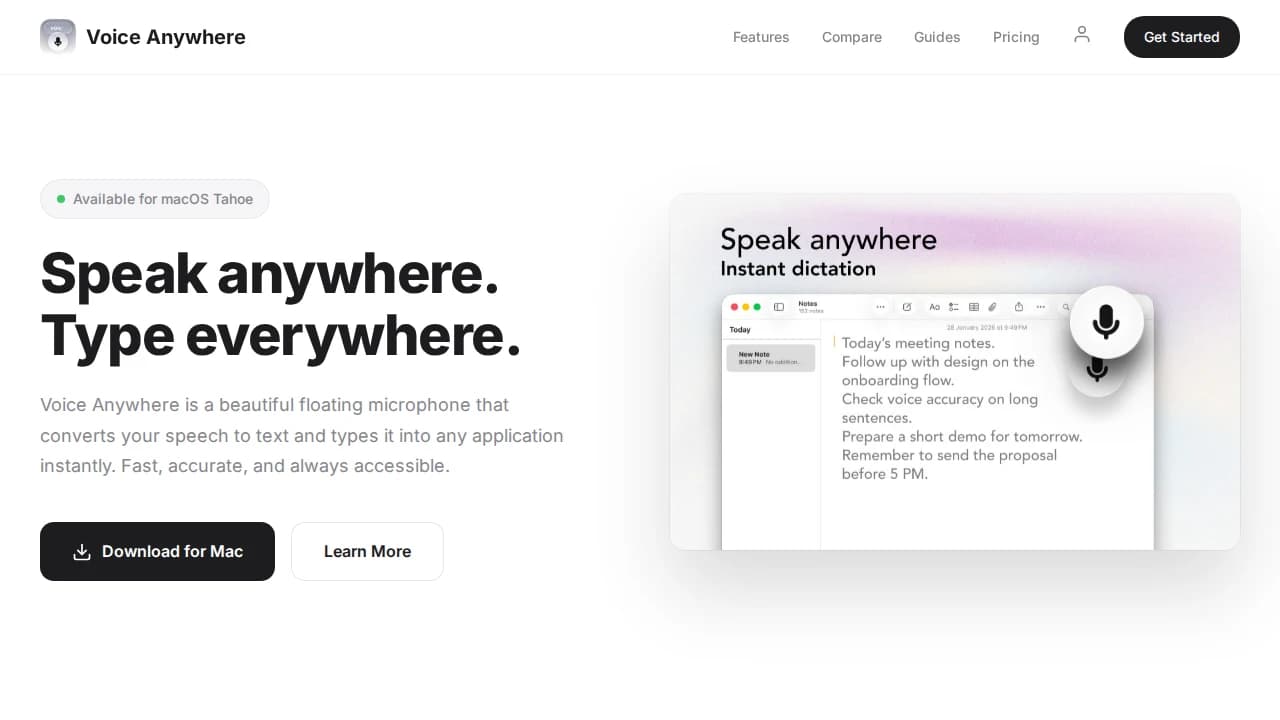Click the Learn More link
Image resolution: width=1280 pixels, height=720 pixels.
(367, 551)
